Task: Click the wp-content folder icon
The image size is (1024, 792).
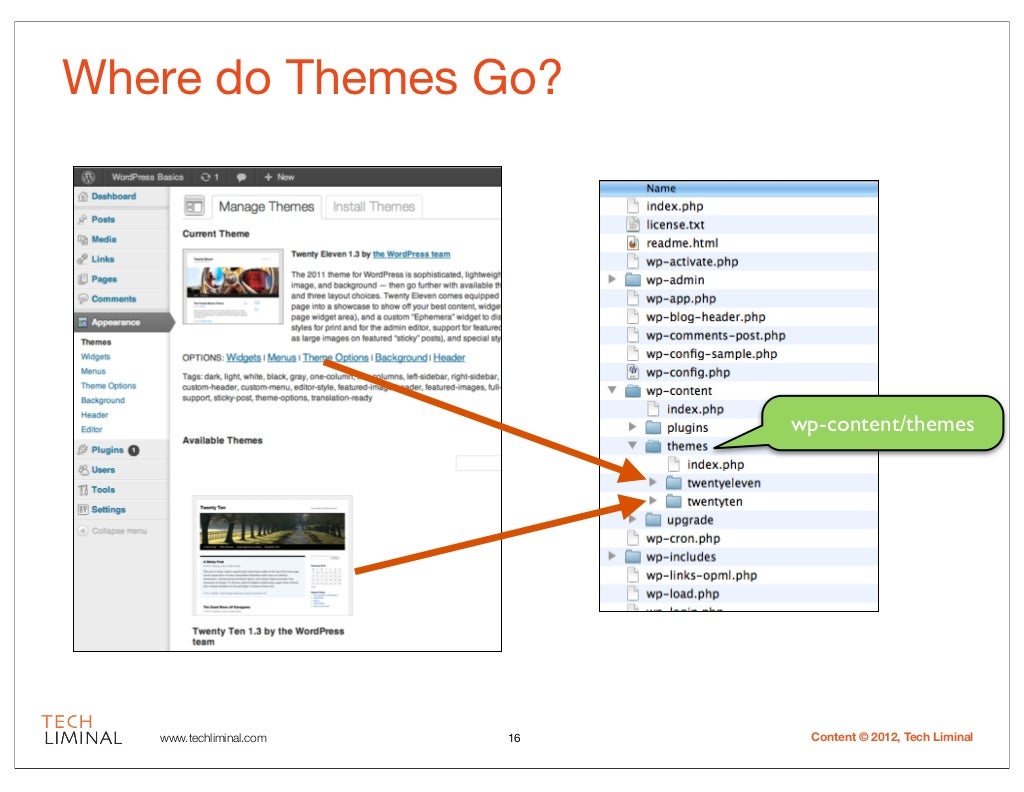Action: pos(633,390)
